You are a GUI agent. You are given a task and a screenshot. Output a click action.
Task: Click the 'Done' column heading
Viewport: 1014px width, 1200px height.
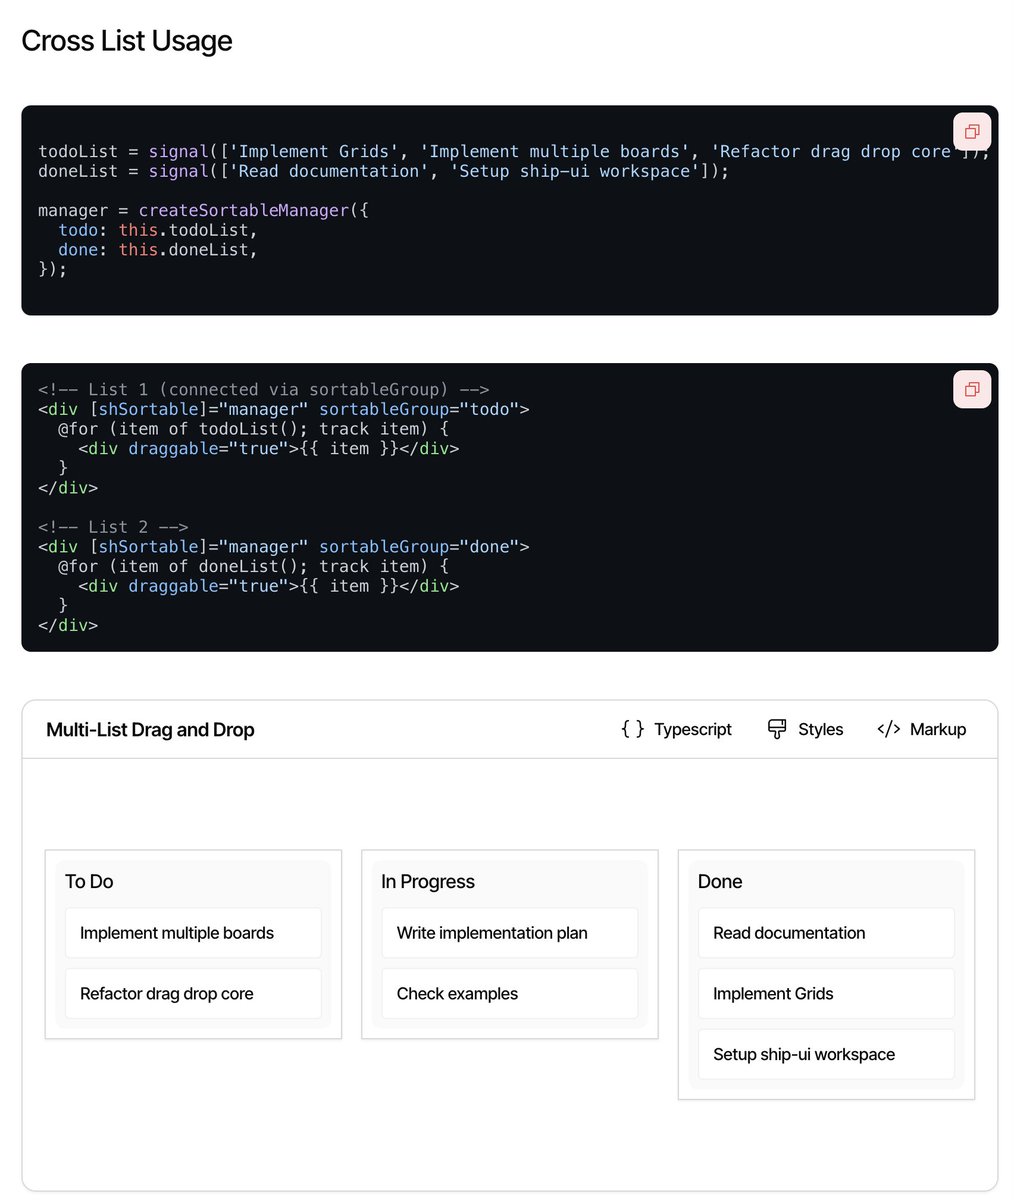(720, 881)
